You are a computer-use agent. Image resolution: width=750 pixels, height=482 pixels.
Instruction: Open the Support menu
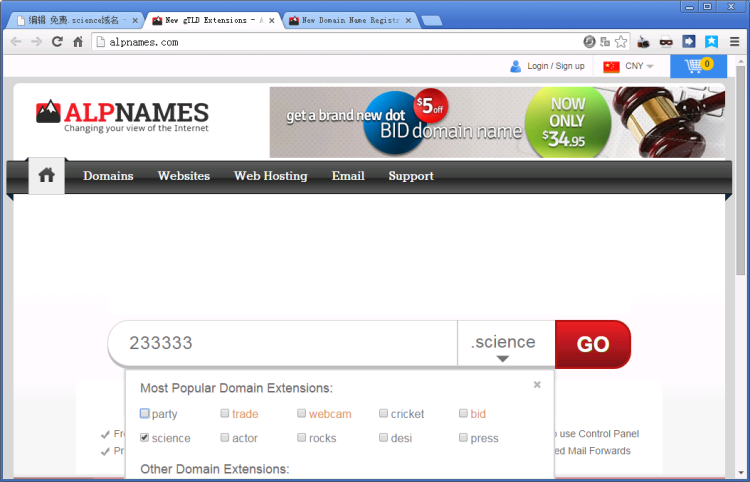pos(411,176)
